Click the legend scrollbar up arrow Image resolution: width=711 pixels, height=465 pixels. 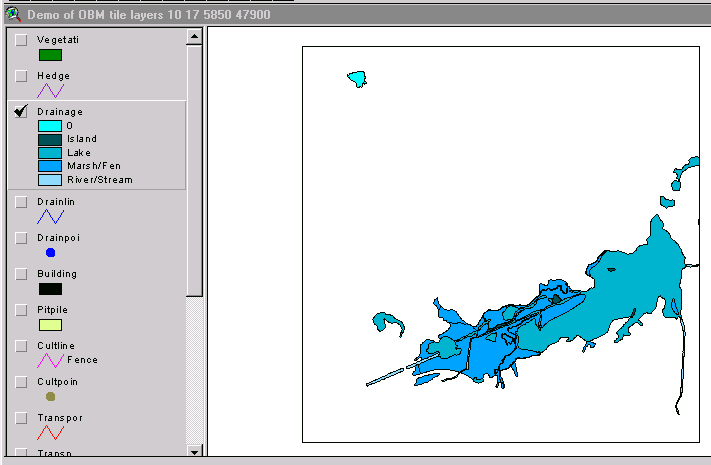pyautogui.click(x=194, y=36)
